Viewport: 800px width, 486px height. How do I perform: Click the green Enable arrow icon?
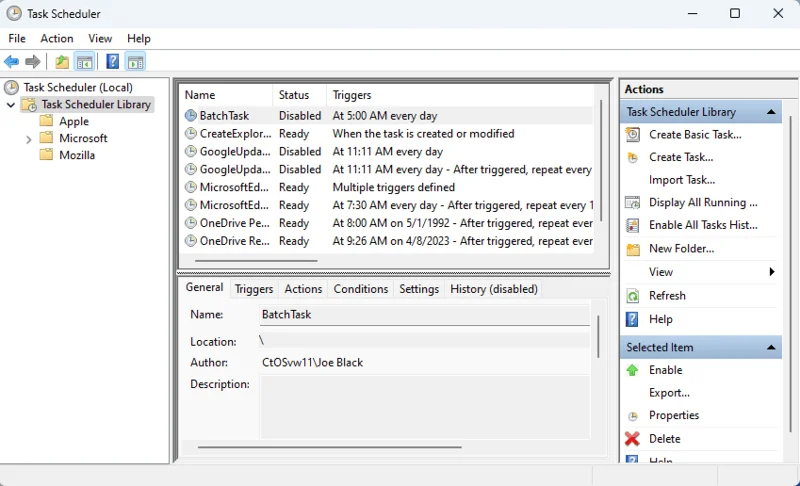coord(632,370)
